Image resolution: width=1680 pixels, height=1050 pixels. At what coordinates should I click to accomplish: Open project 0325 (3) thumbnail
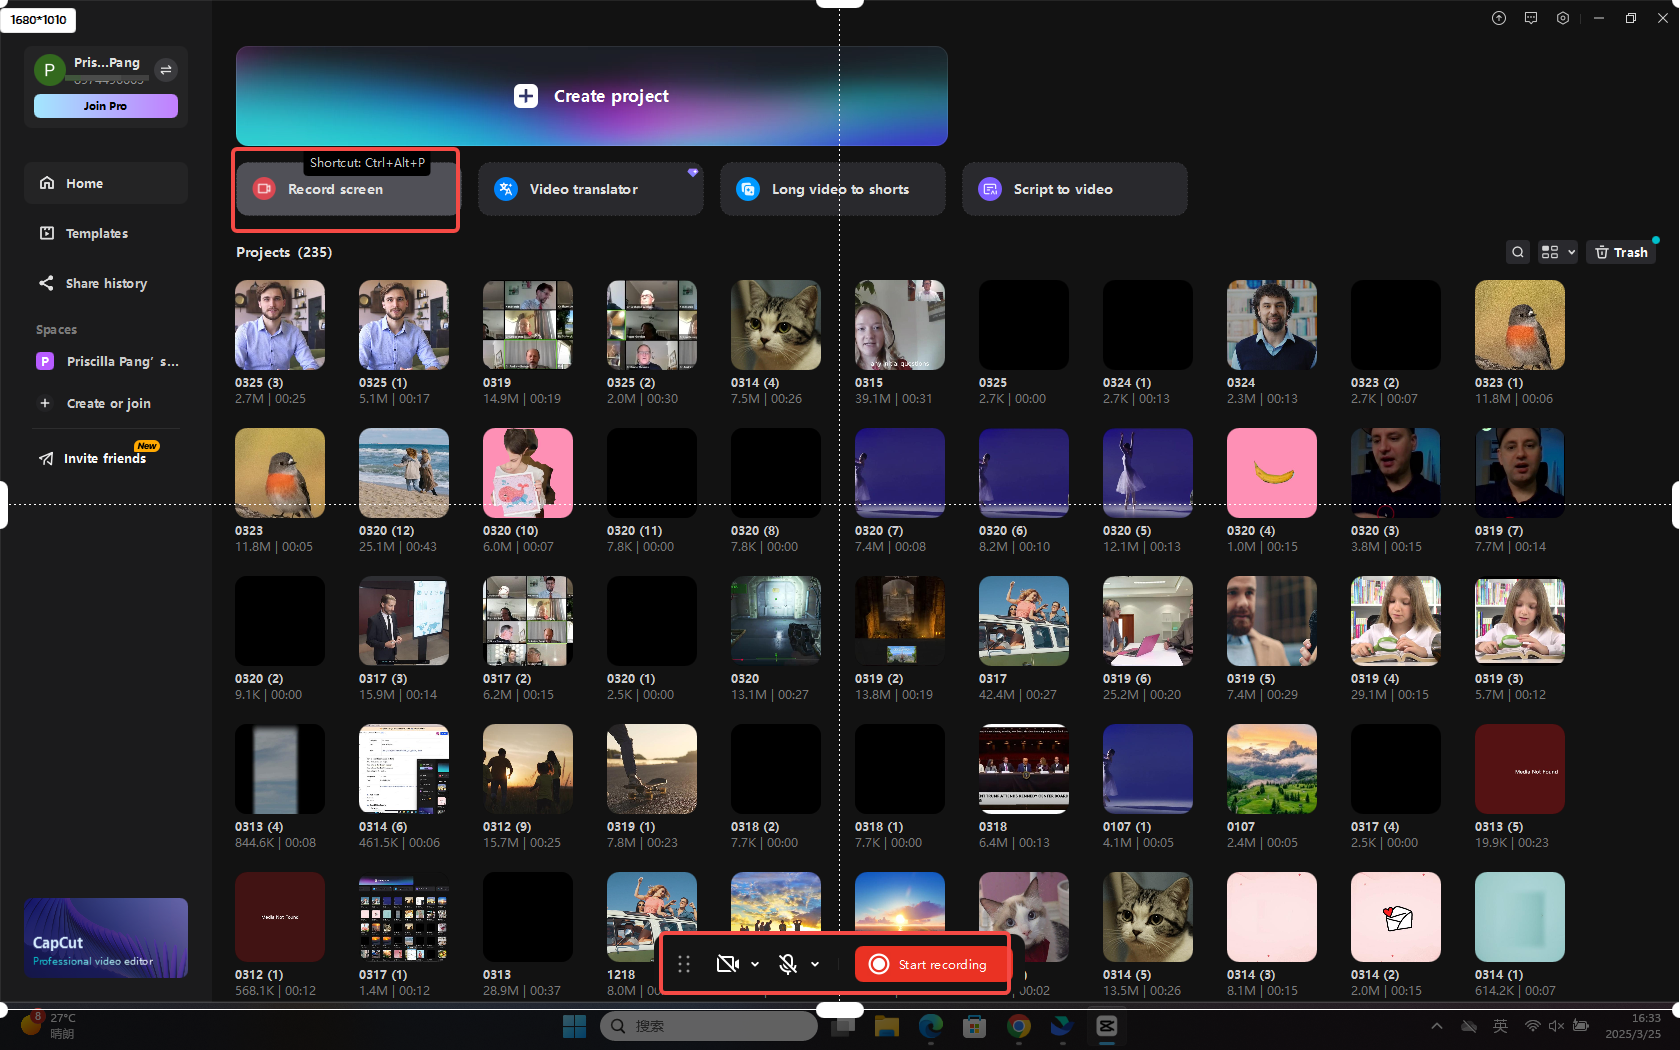(279, 324)
